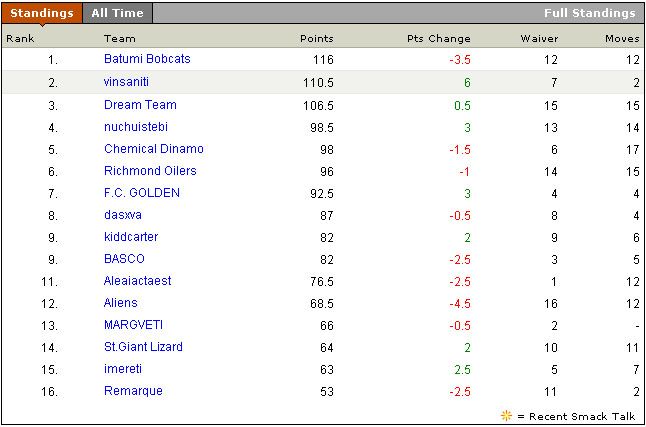Click the Aleaiactaest team link
Image resolution: width=646 pixels, height=427 pixels.
click(x=137, y=281)
